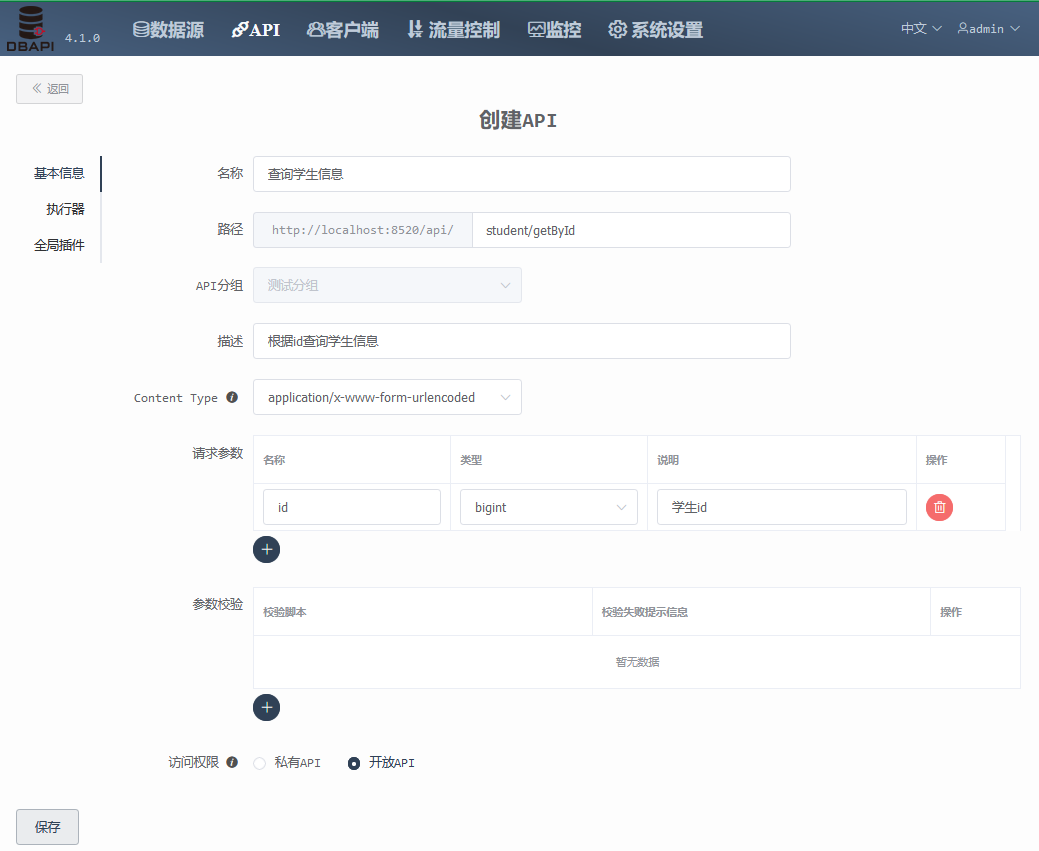Open the 客户端 (clients) section

(x=343, y=28)
